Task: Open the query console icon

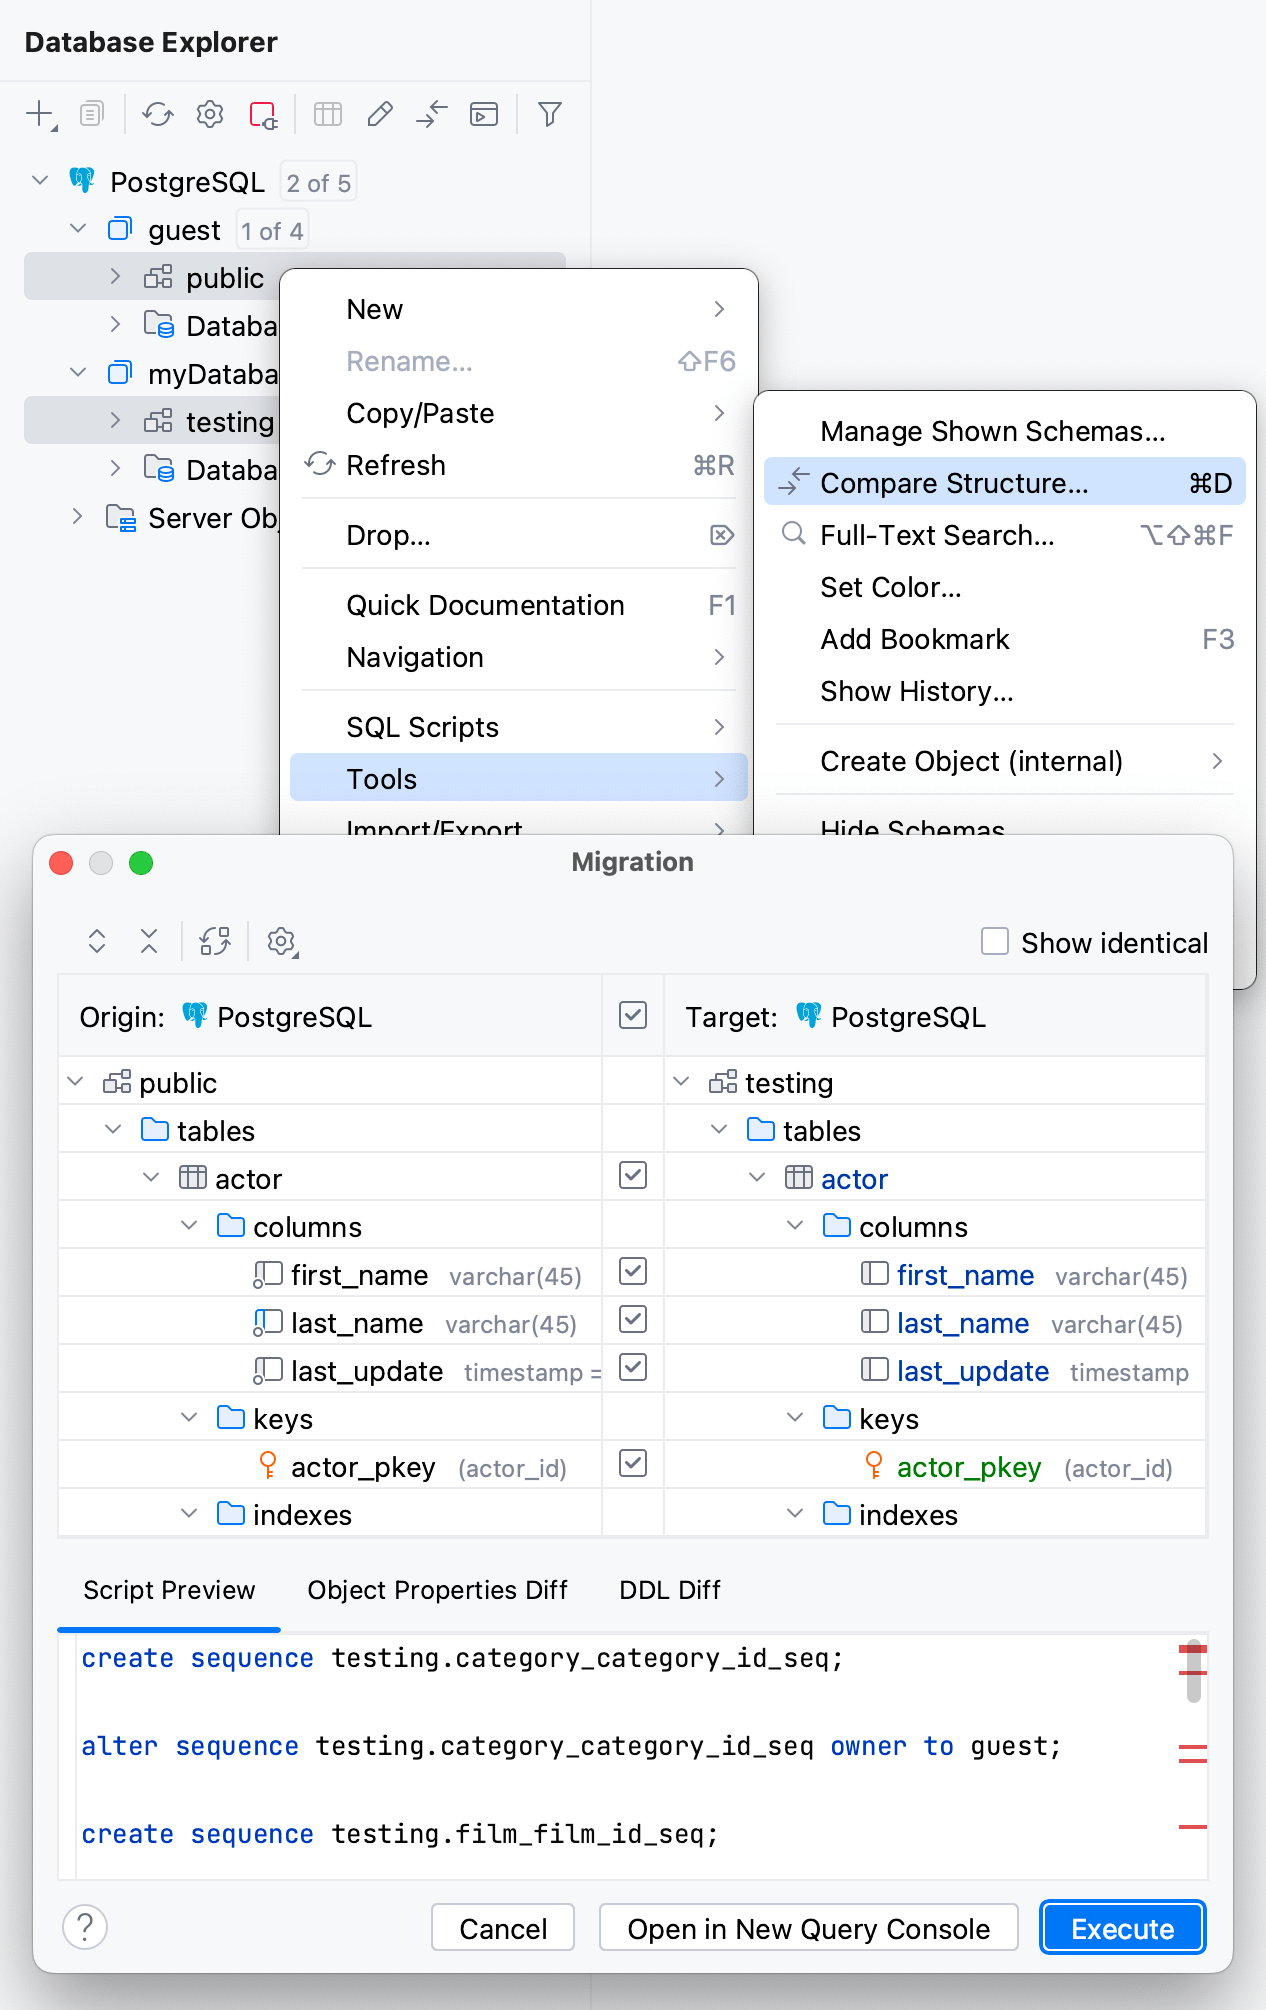Action: pos(484,114)
